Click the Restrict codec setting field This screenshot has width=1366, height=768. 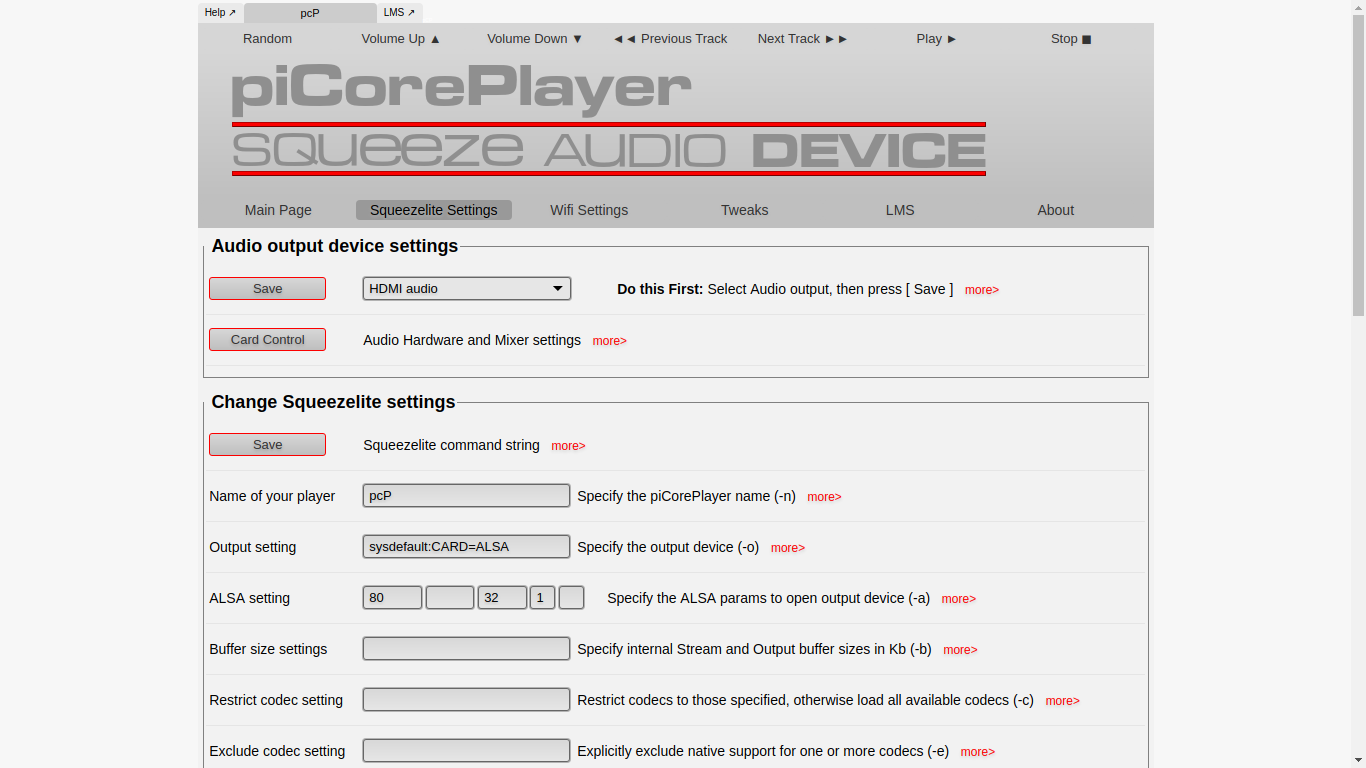(466, 700)
